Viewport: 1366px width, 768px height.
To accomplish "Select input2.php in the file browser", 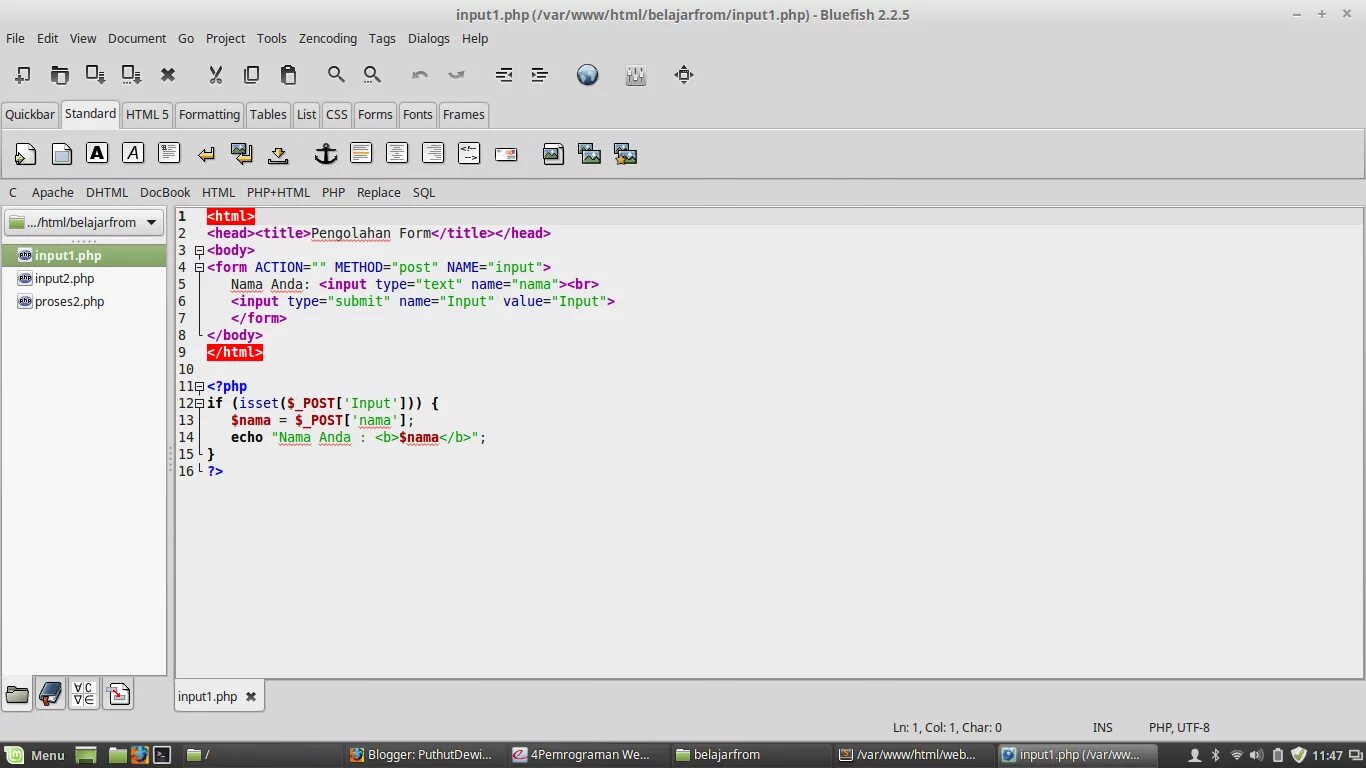I will click(84, 279).
